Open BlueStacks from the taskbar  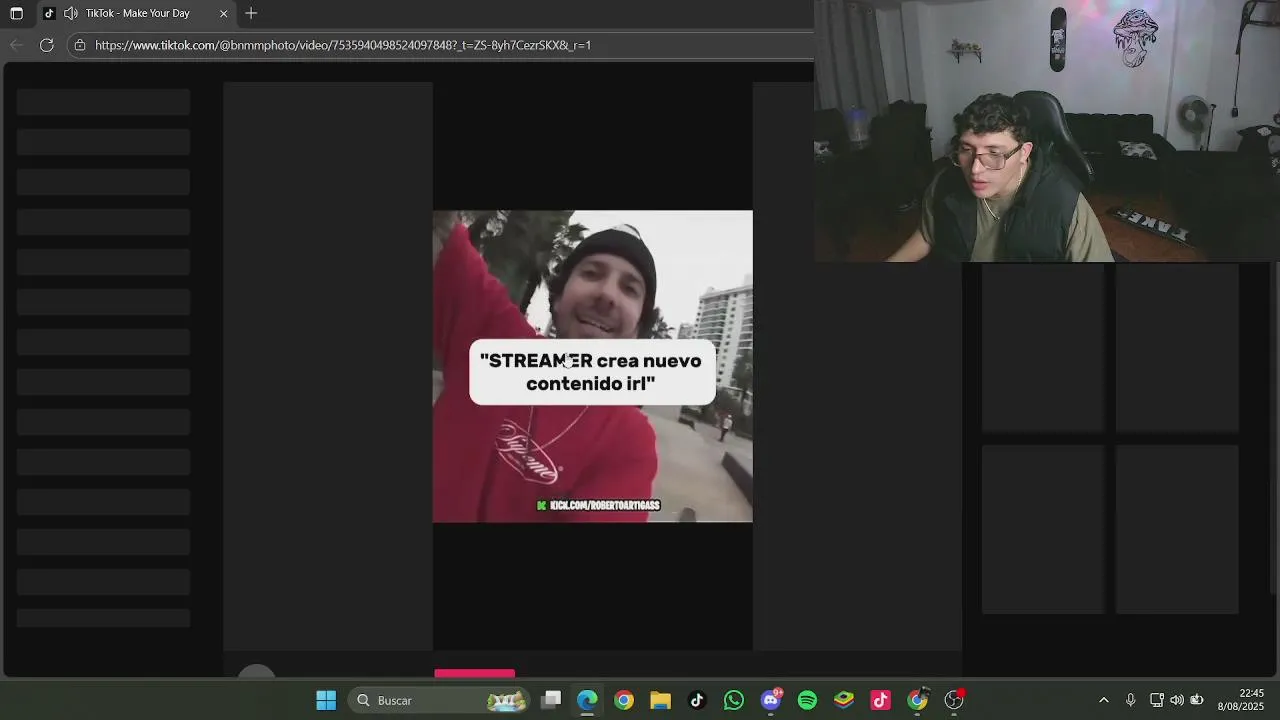844,700
